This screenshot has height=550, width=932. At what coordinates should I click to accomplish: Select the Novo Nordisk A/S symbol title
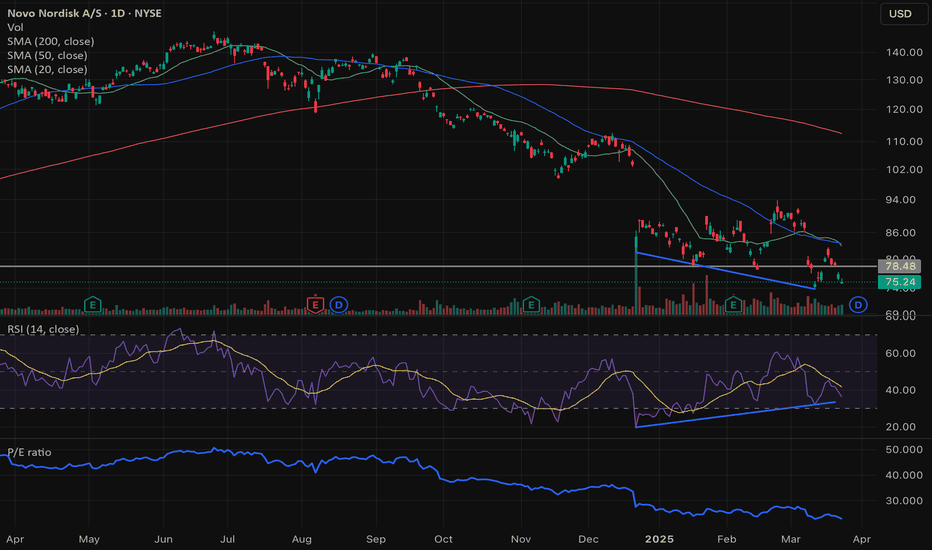pyautogui.click(x=84, y=13)
